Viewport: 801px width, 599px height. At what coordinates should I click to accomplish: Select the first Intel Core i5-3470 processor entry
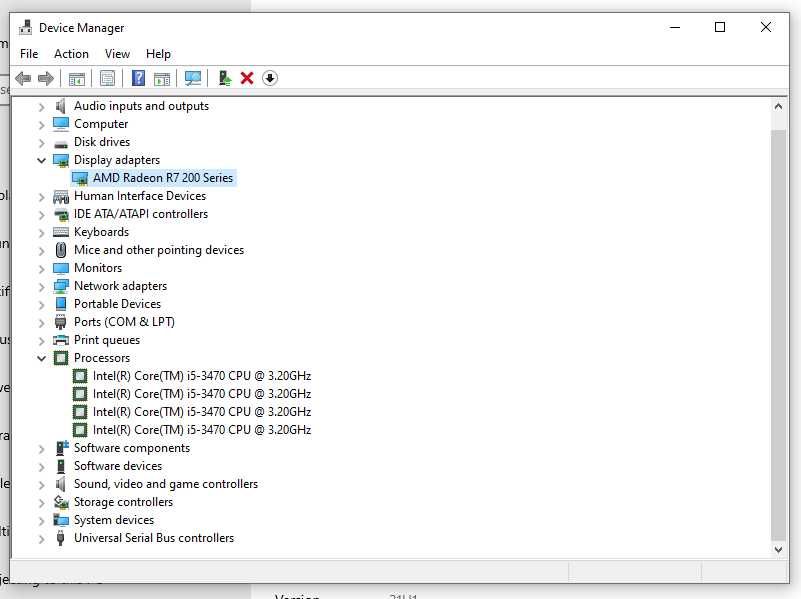[x=202, y=376]
